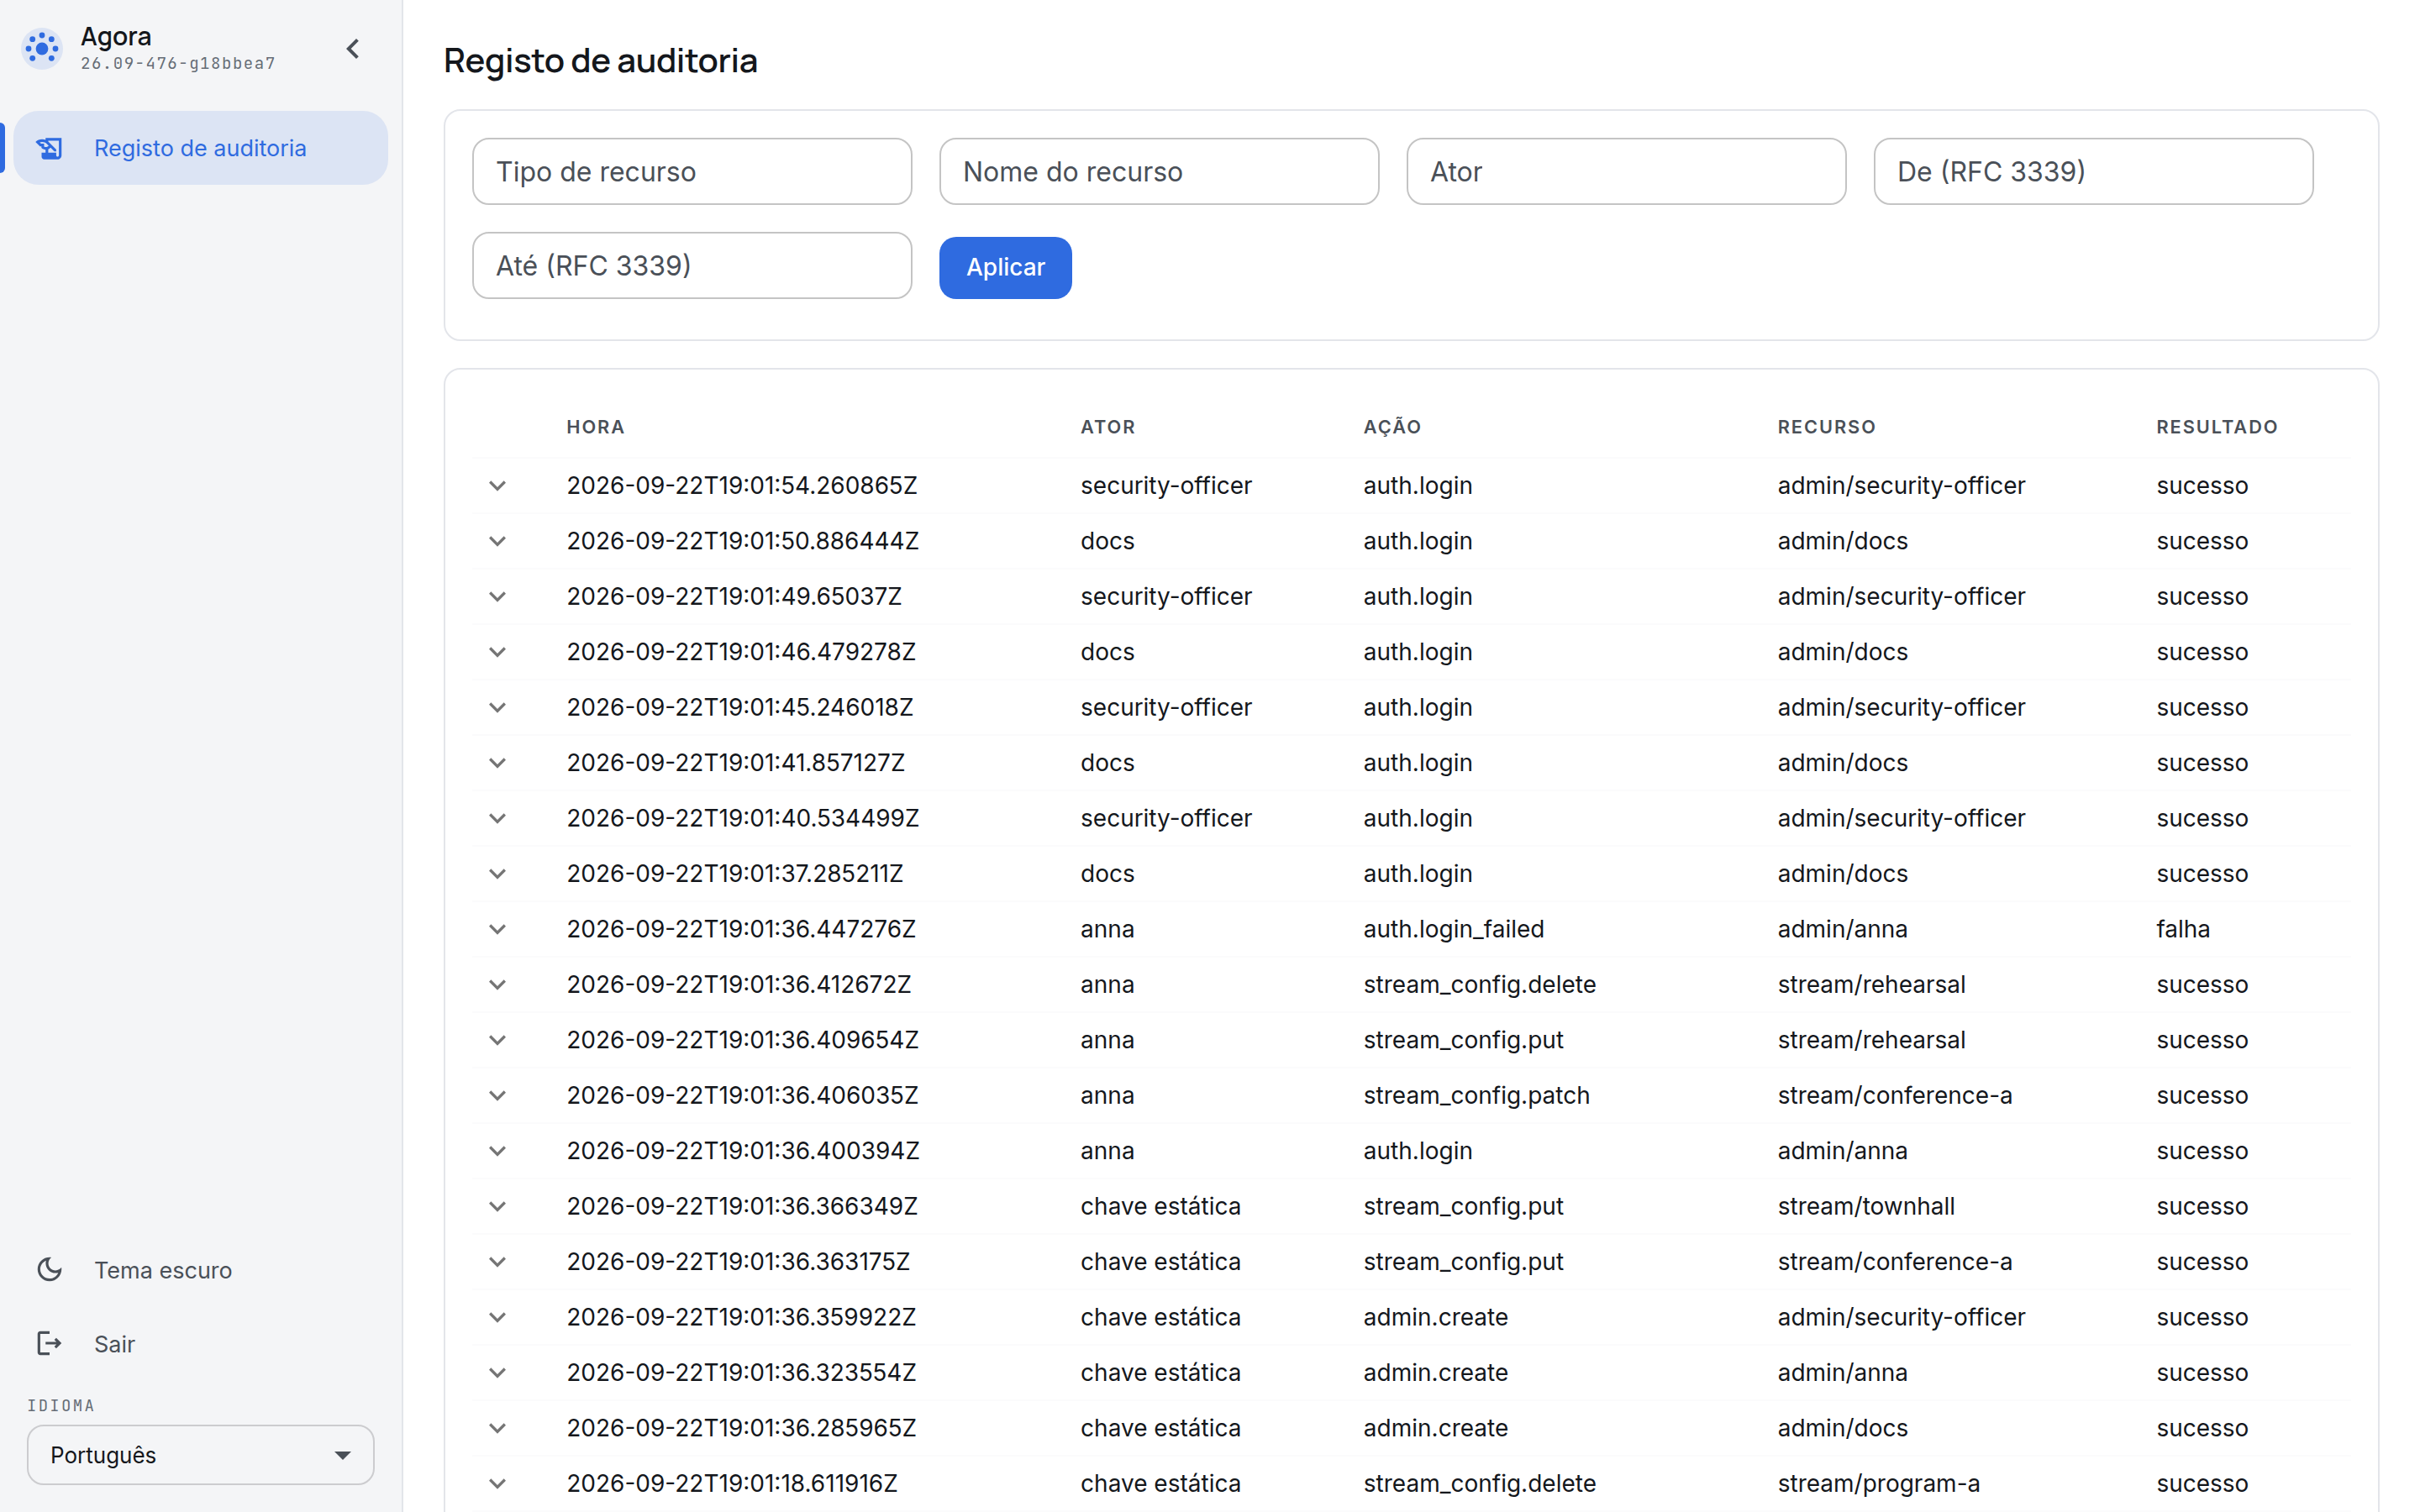Image resolution: width=2420 pixels, height=1512 pixels.
Task: Click the timestamp 2026-09-22T19:01:54.260865Z
Action: coord(742,485)
